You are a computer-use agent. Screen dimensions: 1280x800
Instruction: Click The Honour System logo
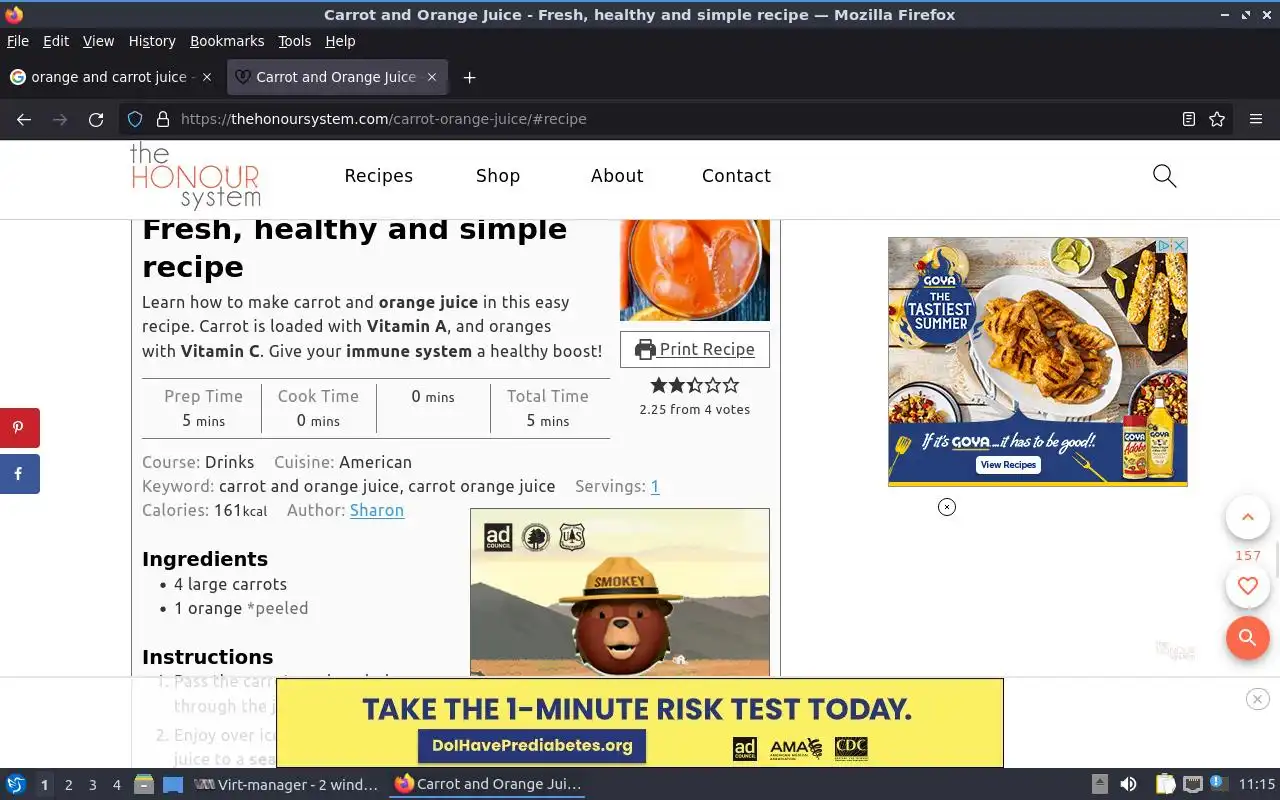pos(195,176)
